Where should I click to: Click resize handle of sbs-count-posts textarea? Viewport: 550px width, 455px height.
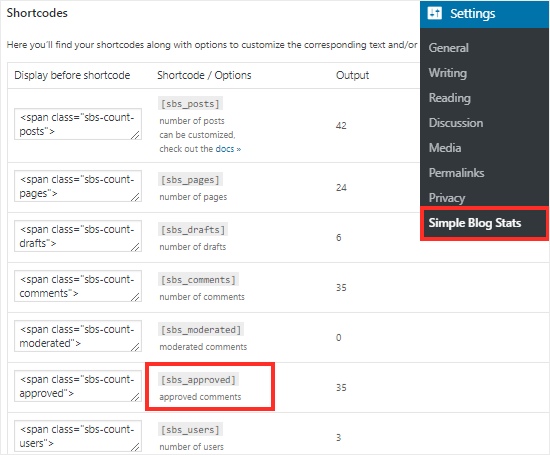click(x=135, y=135)
